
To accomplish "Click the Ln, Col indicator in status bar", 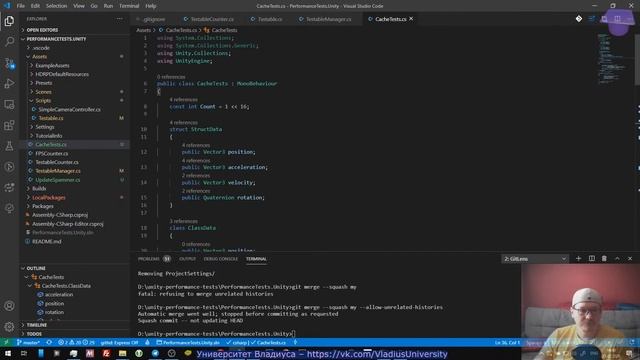I will click(x=507, y=342).
